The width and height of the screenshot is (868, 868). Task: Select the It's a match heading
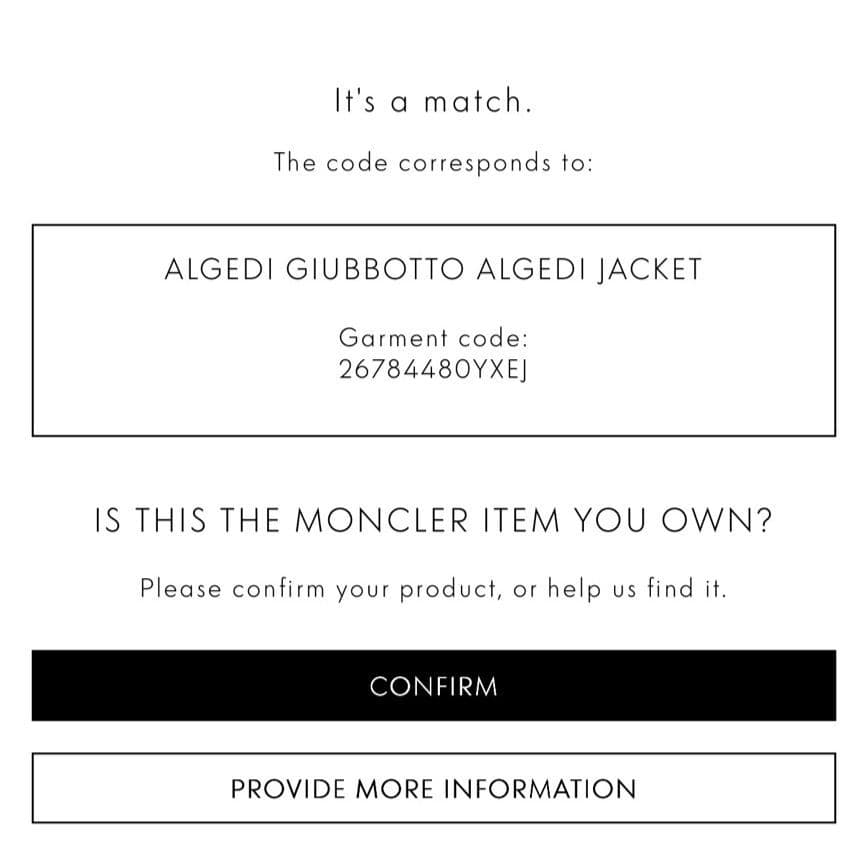(x=434, y=100)
